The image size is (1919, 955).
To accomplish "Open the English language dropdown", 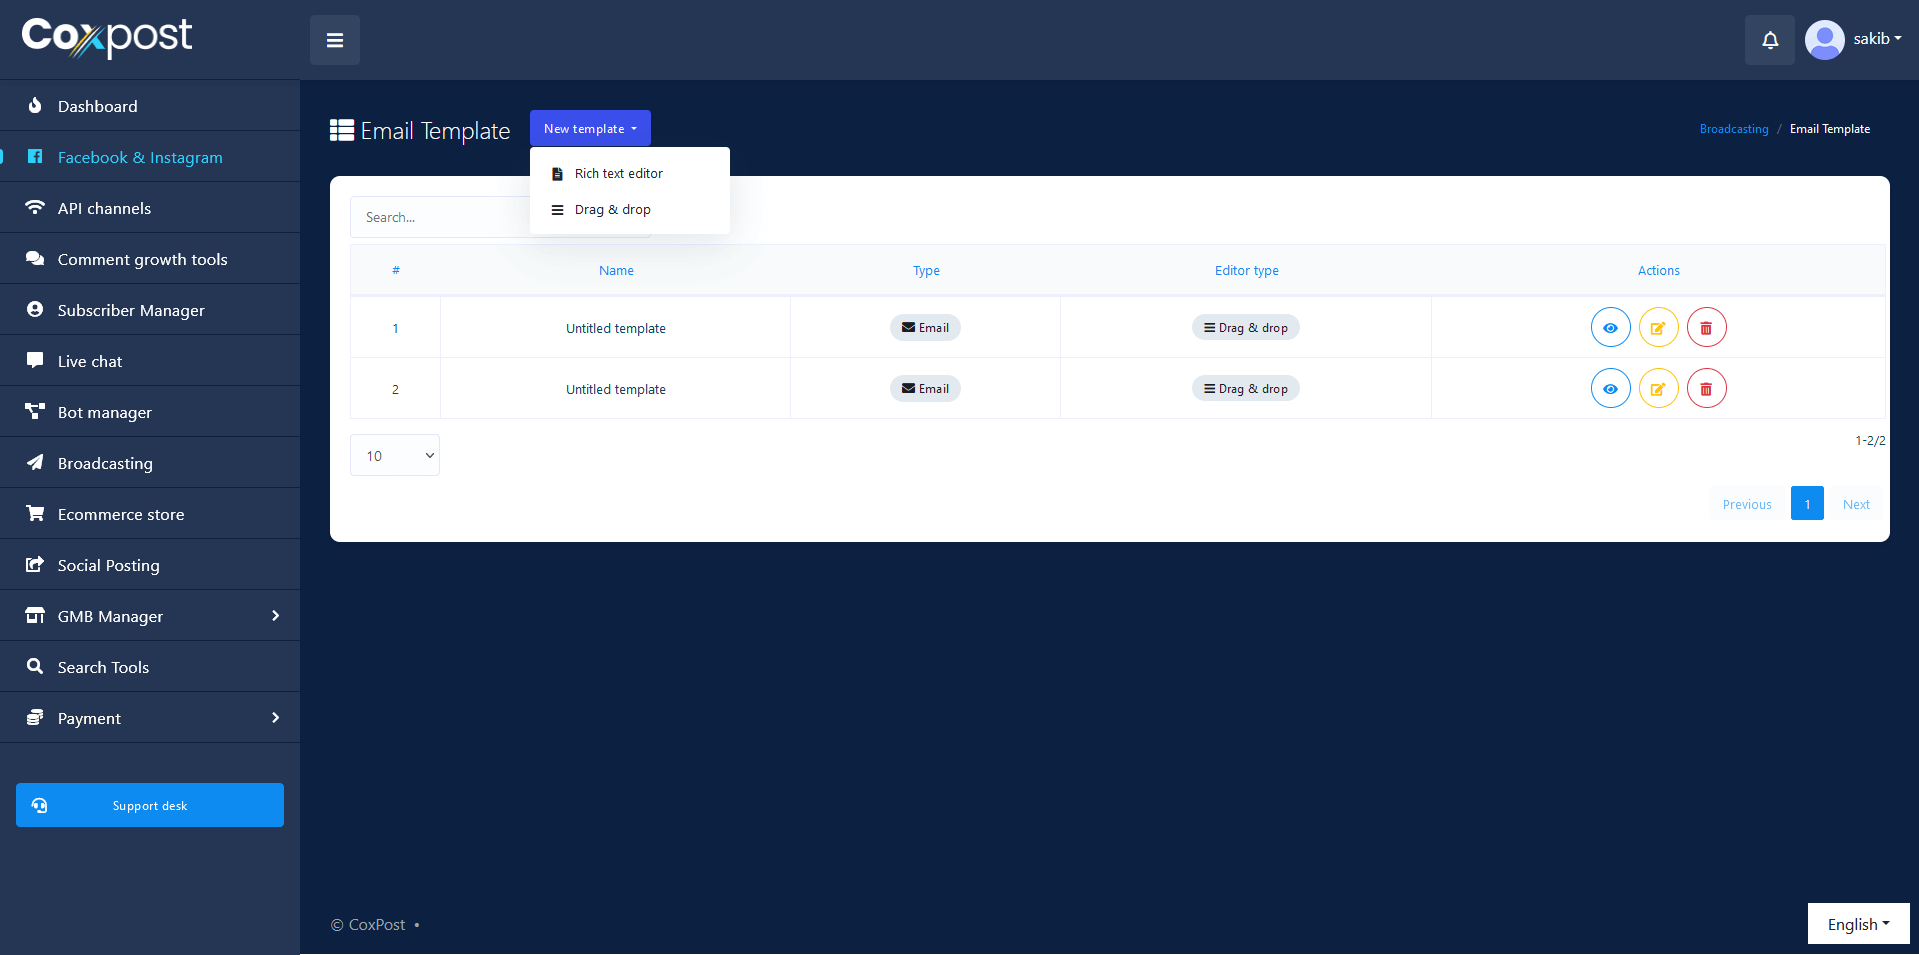I will pos(1858,924).
